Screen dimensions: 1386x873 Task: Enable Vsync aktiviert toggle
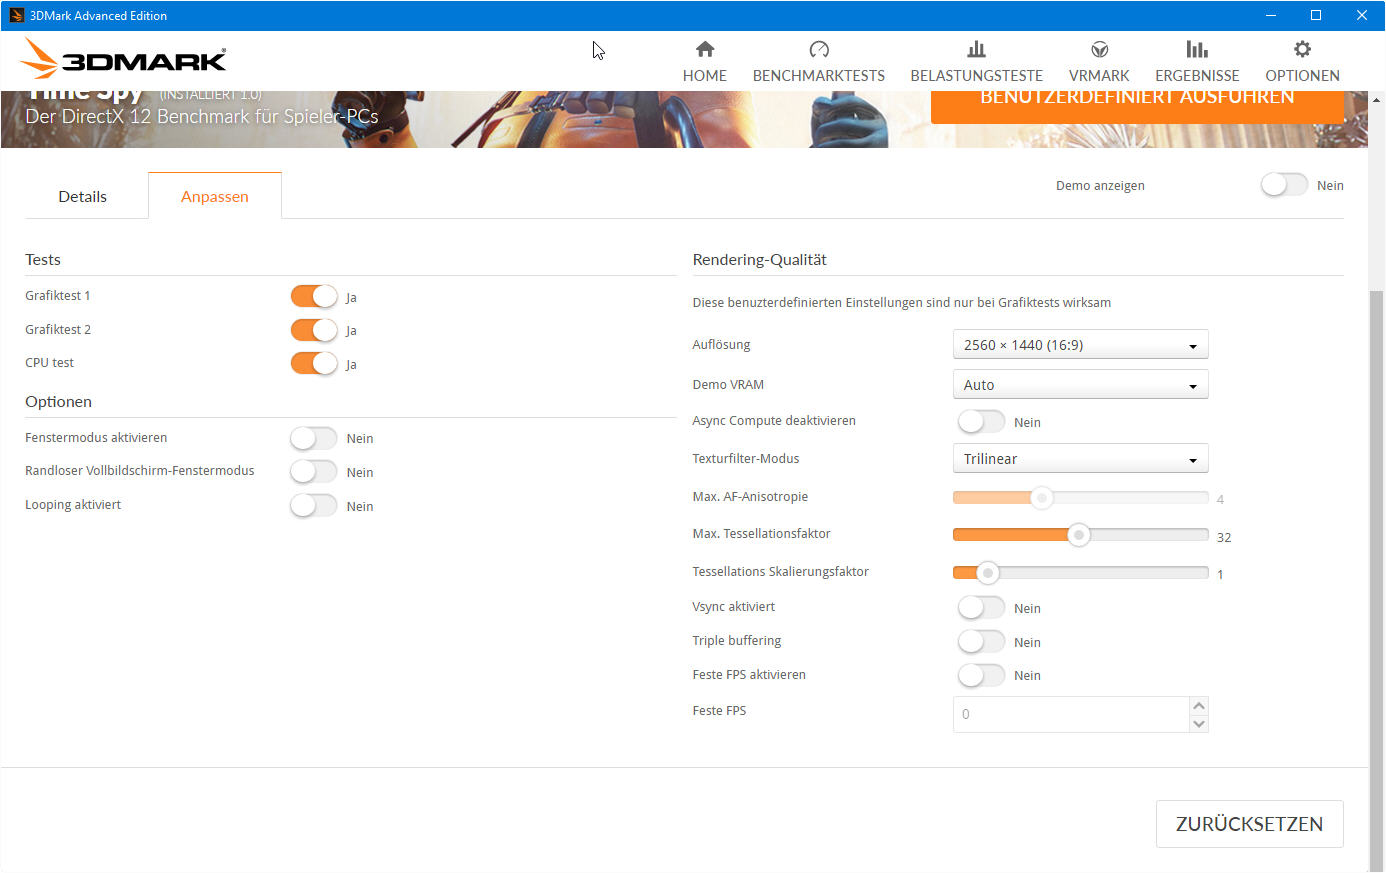(x=981, y=607)
